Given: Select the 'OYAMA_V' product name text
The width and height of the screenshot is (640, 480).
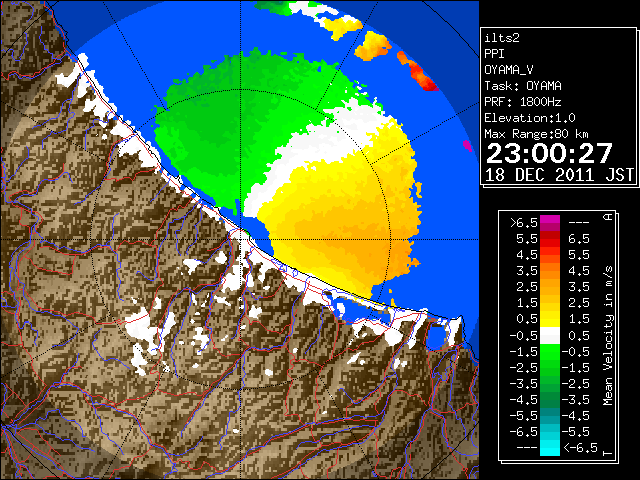Looking at the screenshot, I should (x=509, y=70).
